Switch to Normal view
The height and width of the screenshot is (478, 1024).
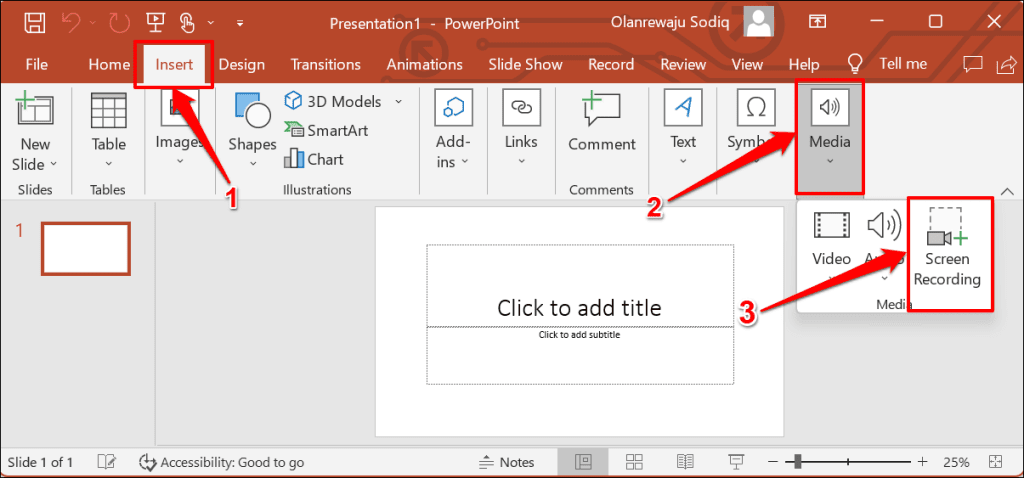tap(583, 462)
